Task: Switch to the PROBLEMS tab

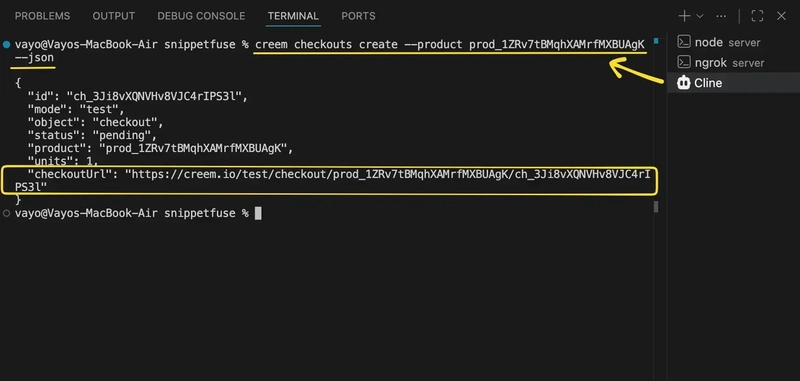Action: pyautogui.click(x=42, y=16)
